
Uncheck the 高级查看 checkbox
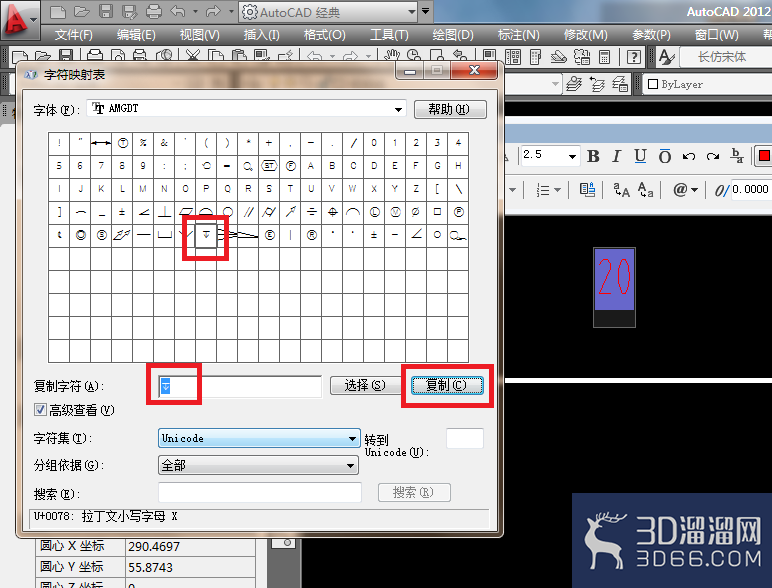pos(41,410)
